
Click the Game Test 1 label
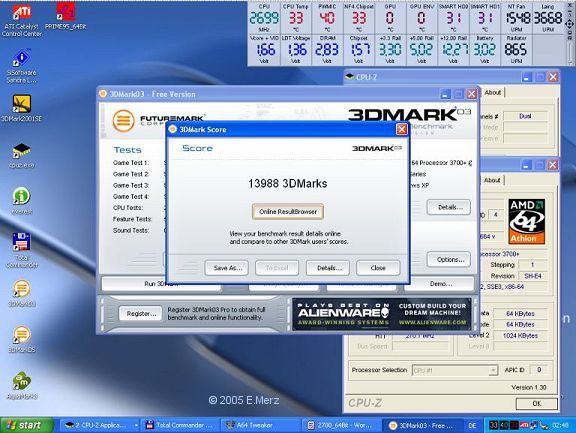131,162
